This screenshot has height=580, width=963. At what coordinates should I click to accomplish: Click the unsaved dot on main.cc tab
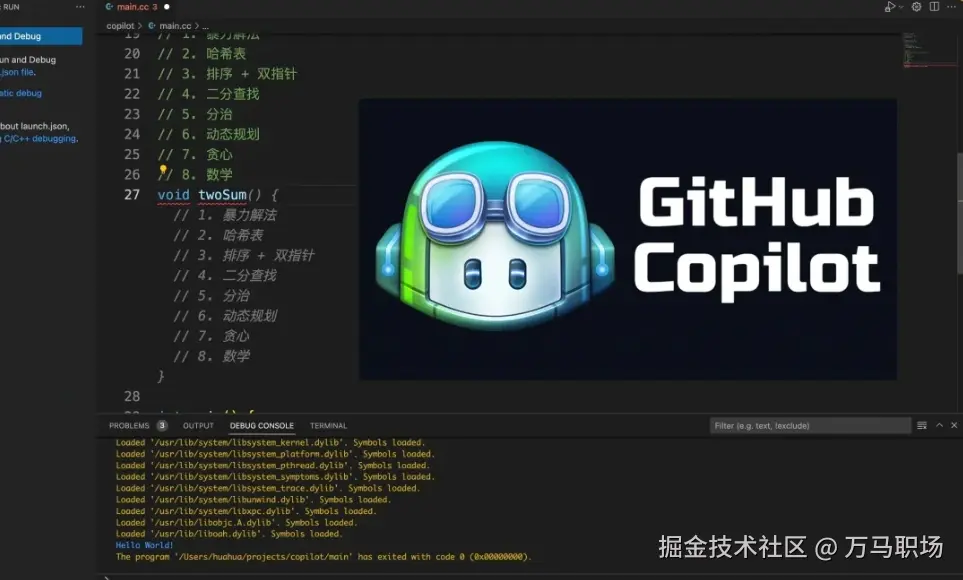point(166,7)
